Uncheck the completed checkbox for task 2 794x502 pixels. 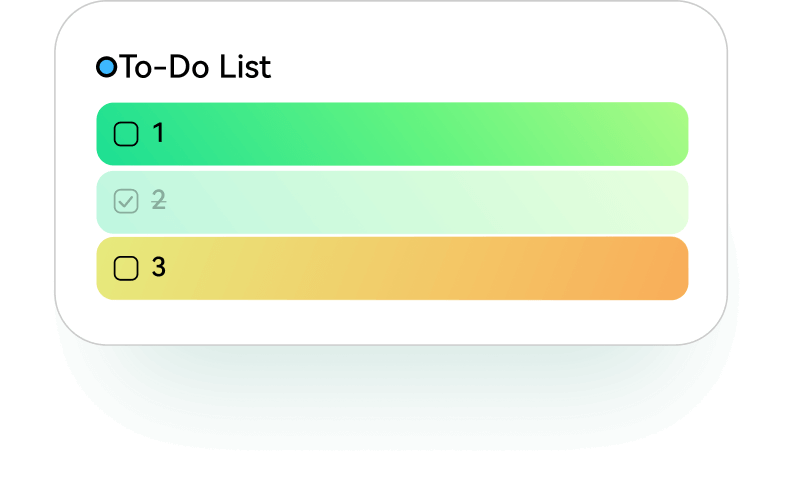tap(126, 201)
